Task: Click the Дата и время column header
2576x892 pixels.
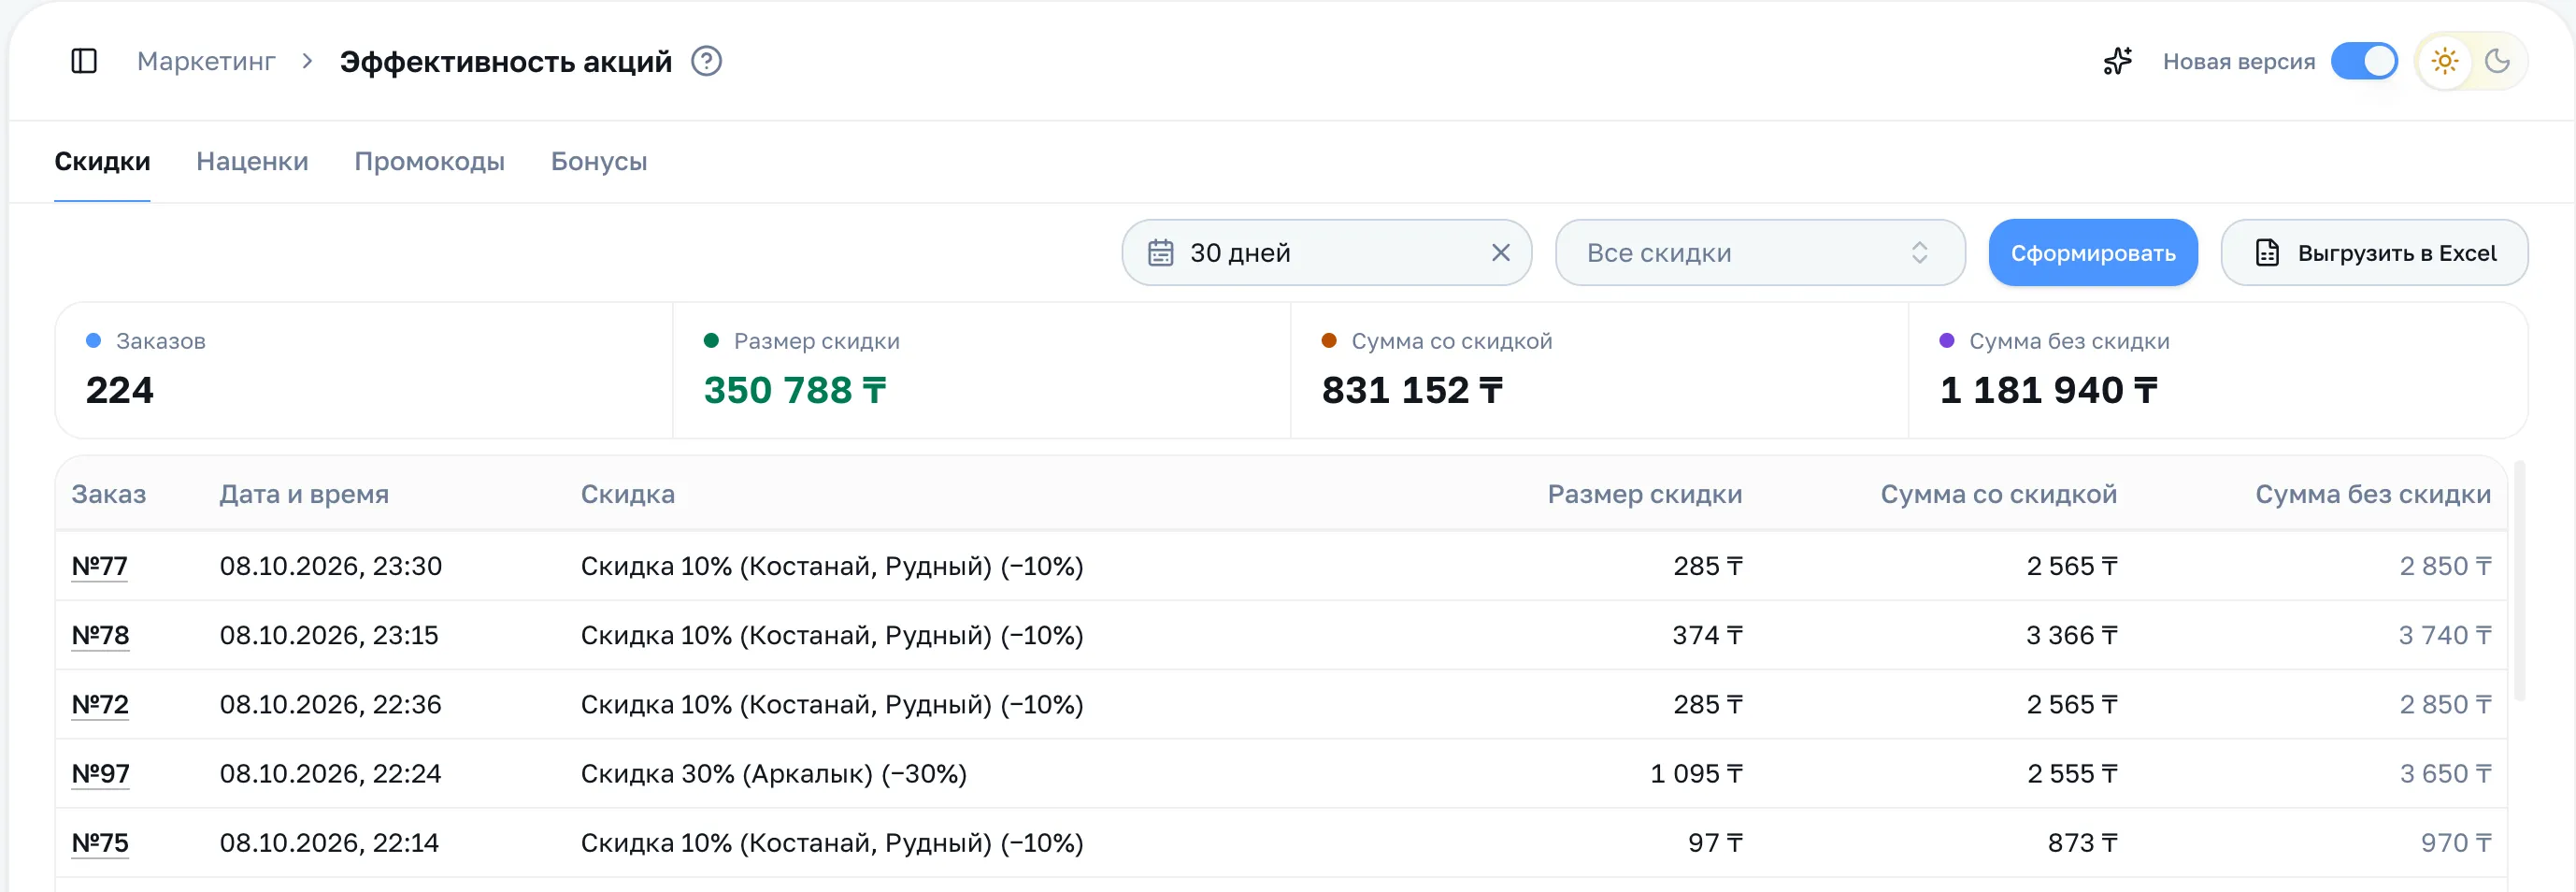Action: pos(304,494)
